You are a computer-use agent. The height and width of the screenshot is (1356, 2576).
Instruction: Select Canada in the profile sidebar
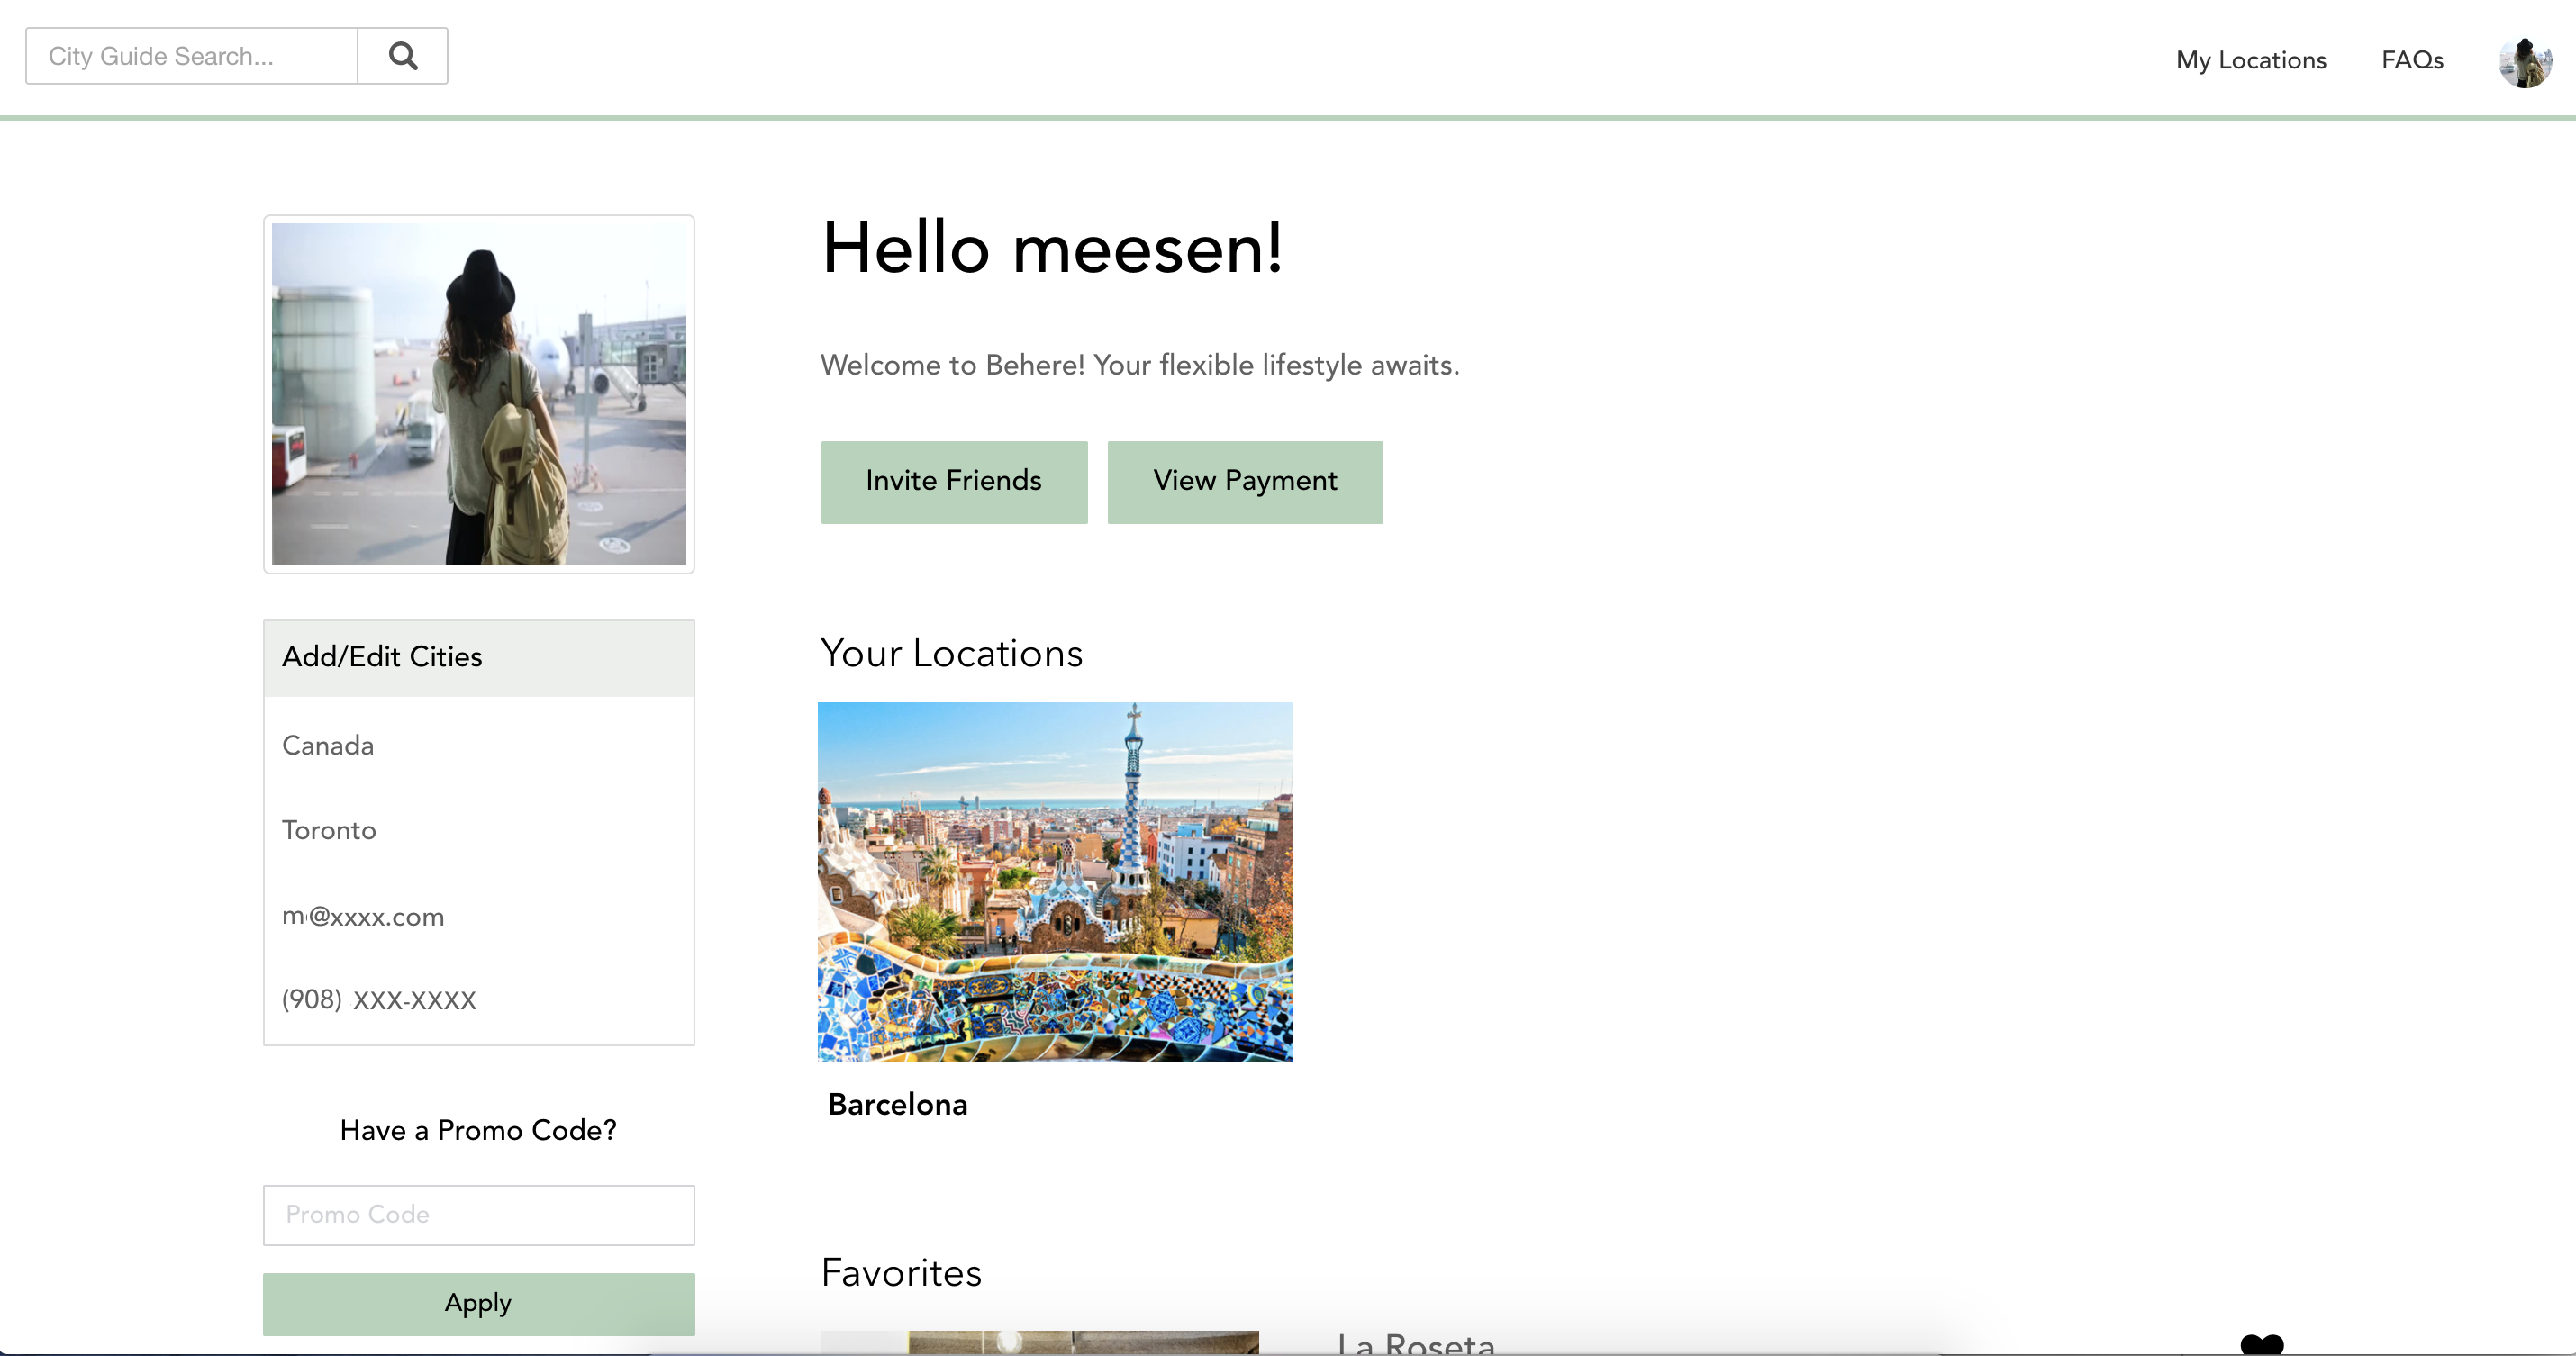pyautogui.click(x=328, y=746)
